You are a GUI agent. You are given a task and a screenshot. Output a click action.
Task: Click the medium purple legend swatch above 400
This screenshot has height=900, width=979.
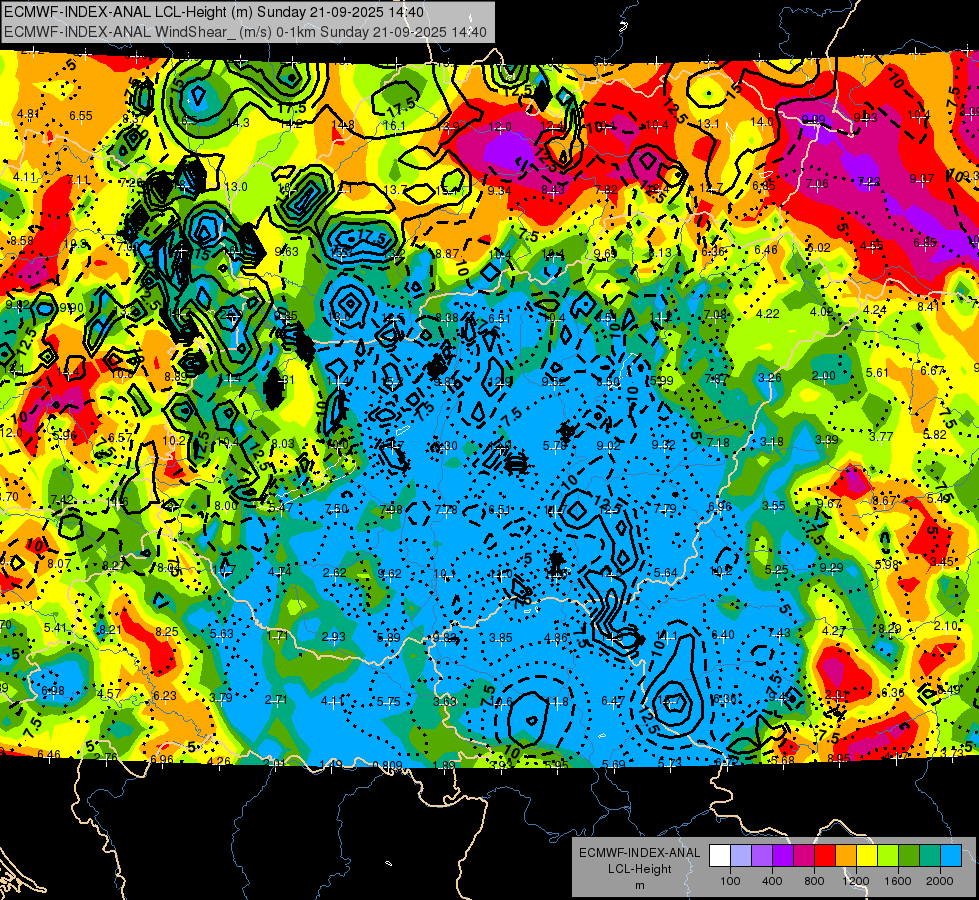pos(762,856)
